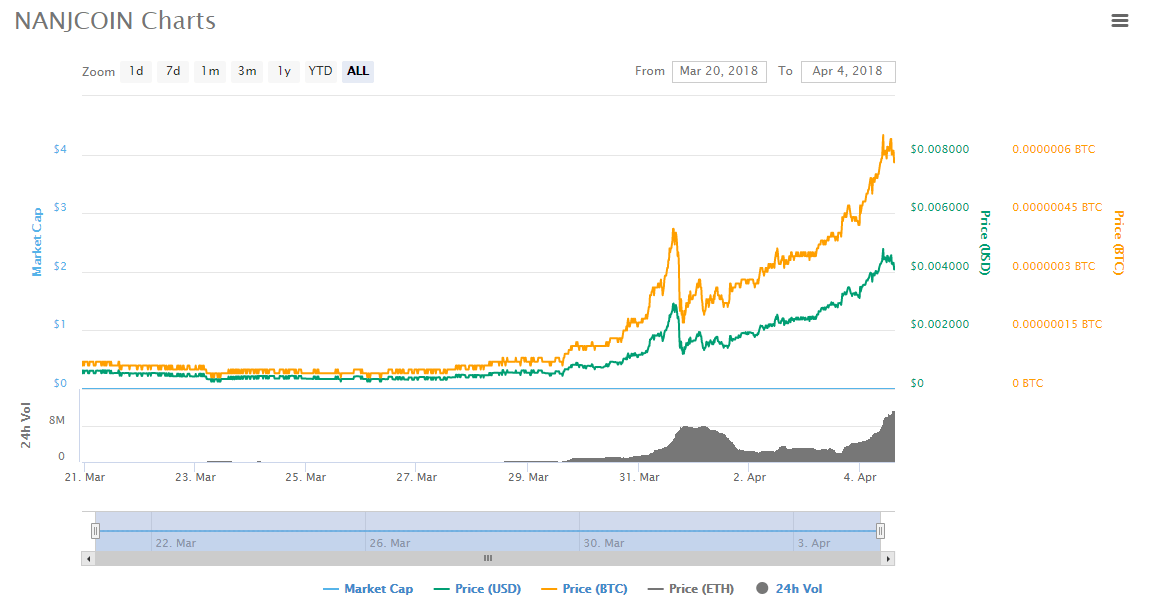Select the ALL zoom button
The height and width of the screenshot is (607, 1175).
[x=358, y=71]
